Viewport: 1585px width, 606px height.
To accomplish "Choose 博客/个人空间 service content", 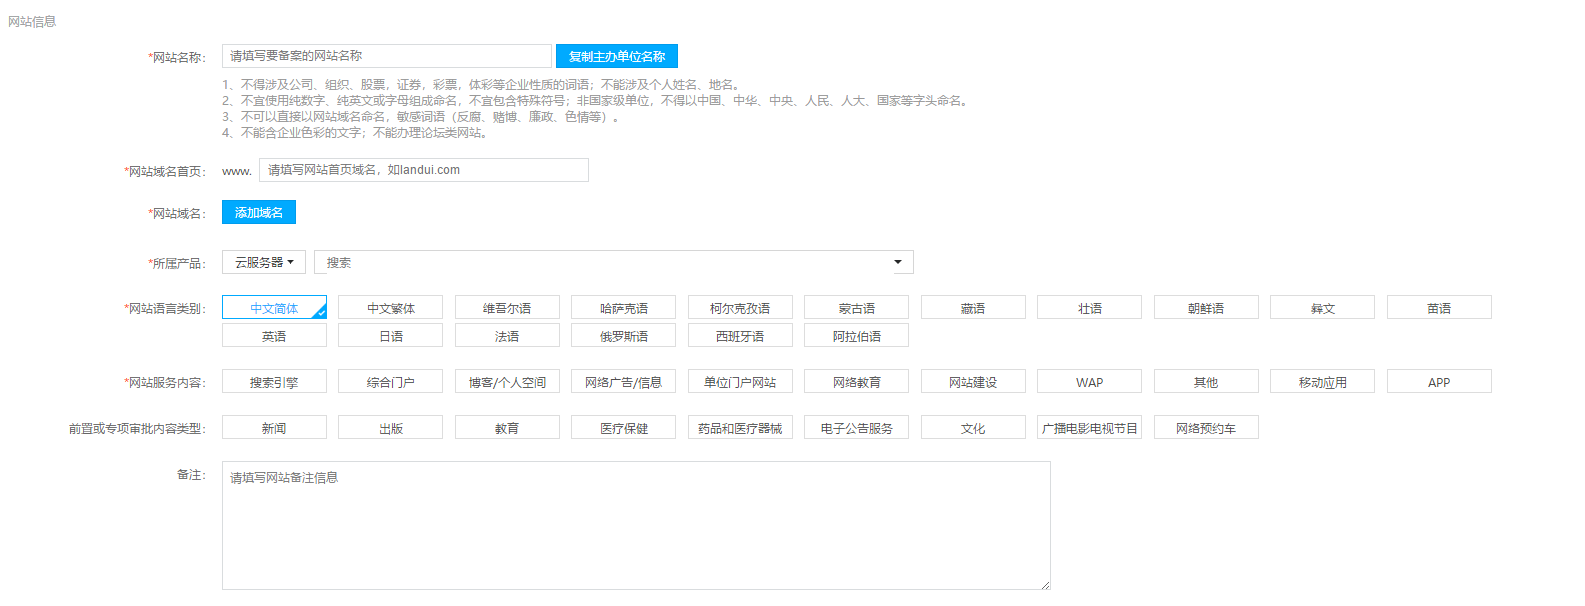I will pos(507,382).
